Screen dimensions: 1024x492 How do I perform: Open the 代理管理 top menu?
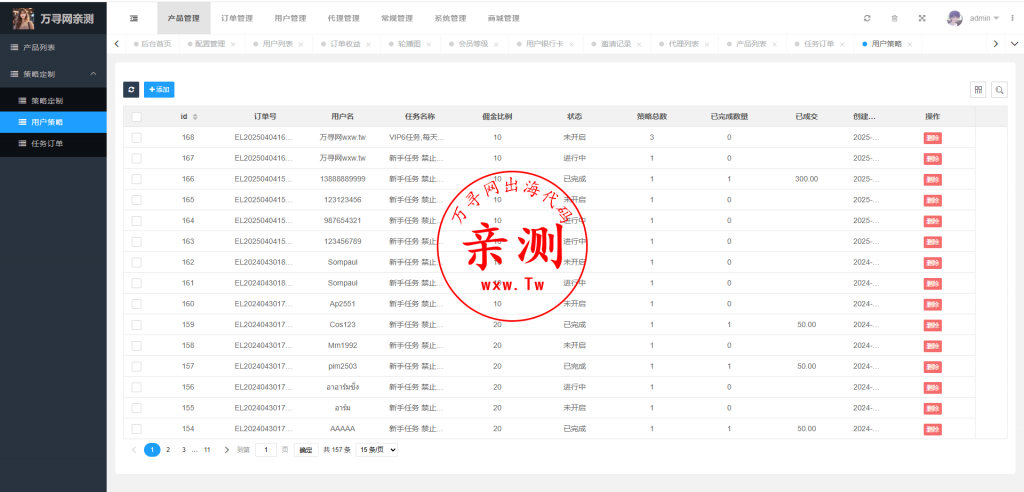tap(344, 18)
